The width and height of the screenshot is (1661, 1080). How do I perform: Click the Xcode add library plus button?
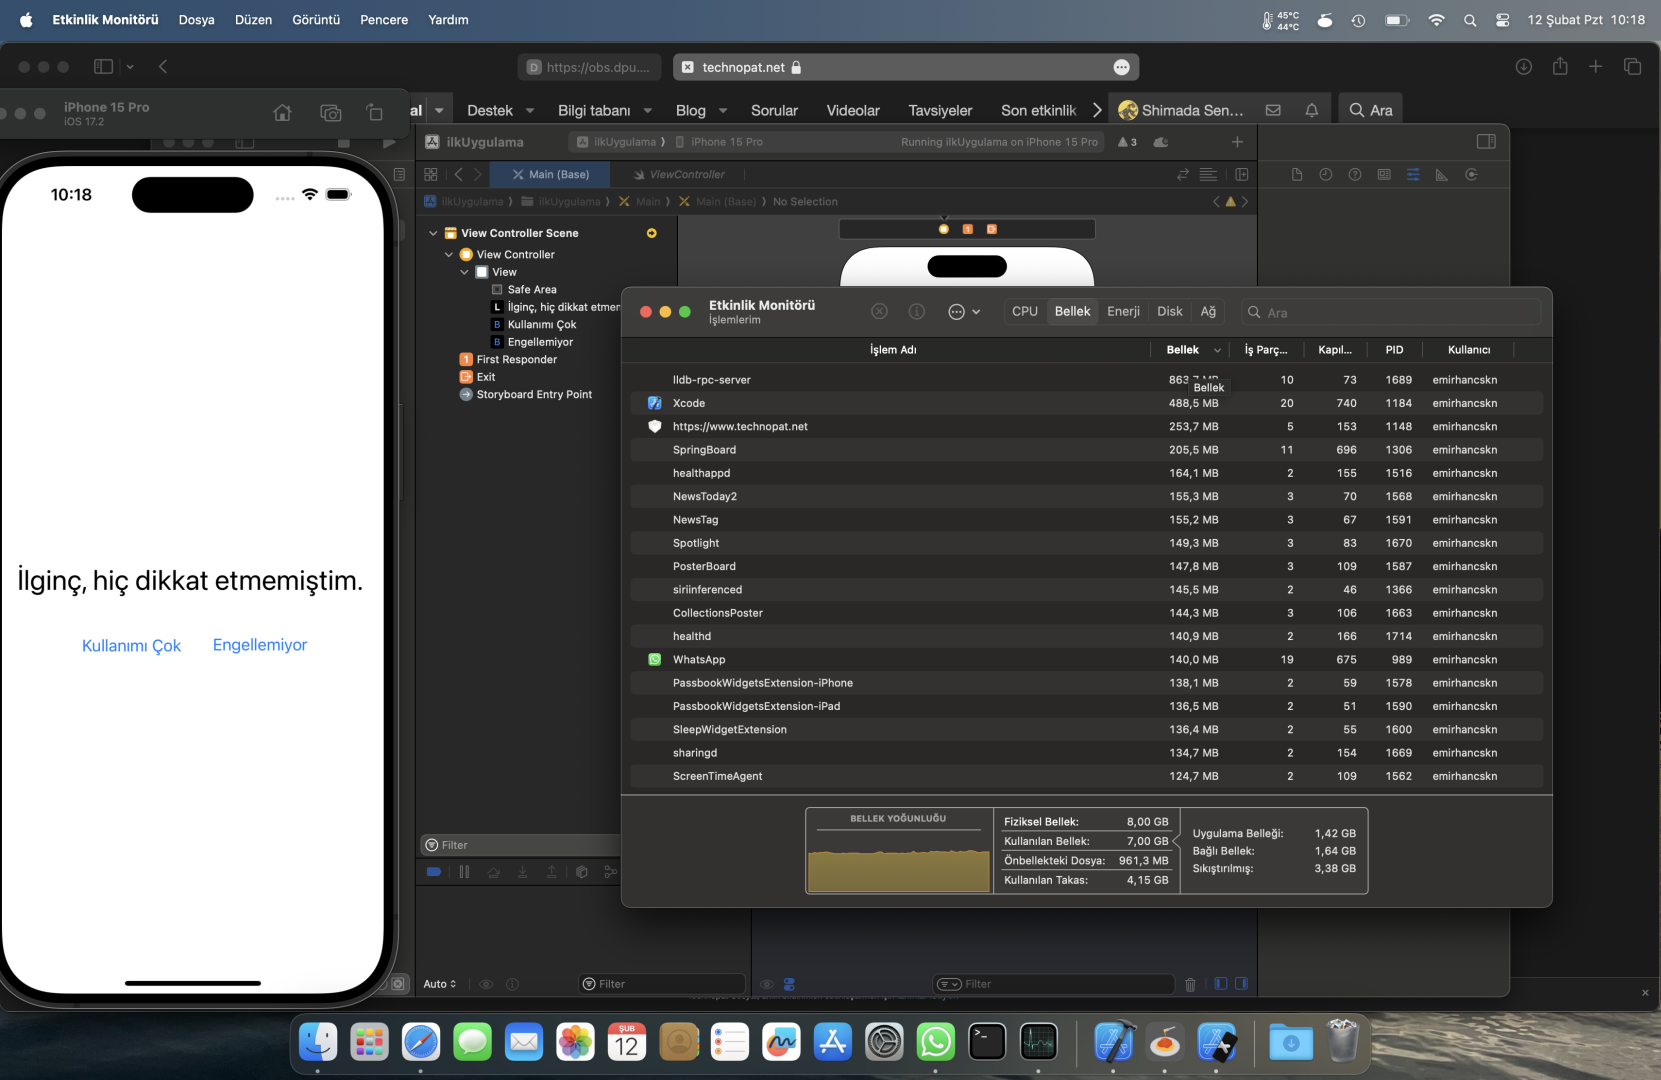pyautogui.click(x=1237, y=142)
